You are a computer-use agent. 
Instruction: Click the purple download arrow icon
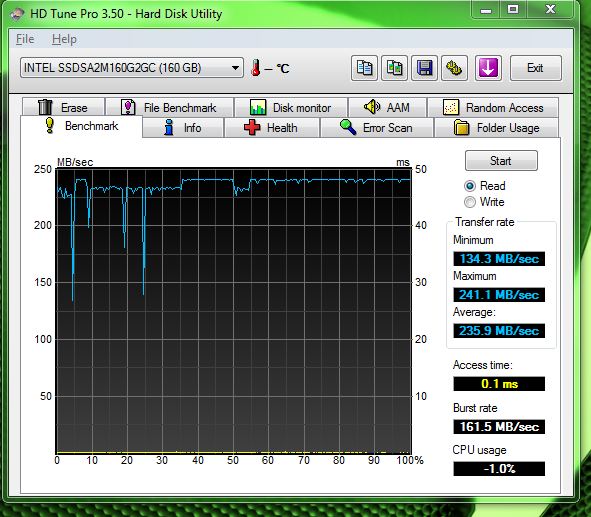tap(488, 68)
